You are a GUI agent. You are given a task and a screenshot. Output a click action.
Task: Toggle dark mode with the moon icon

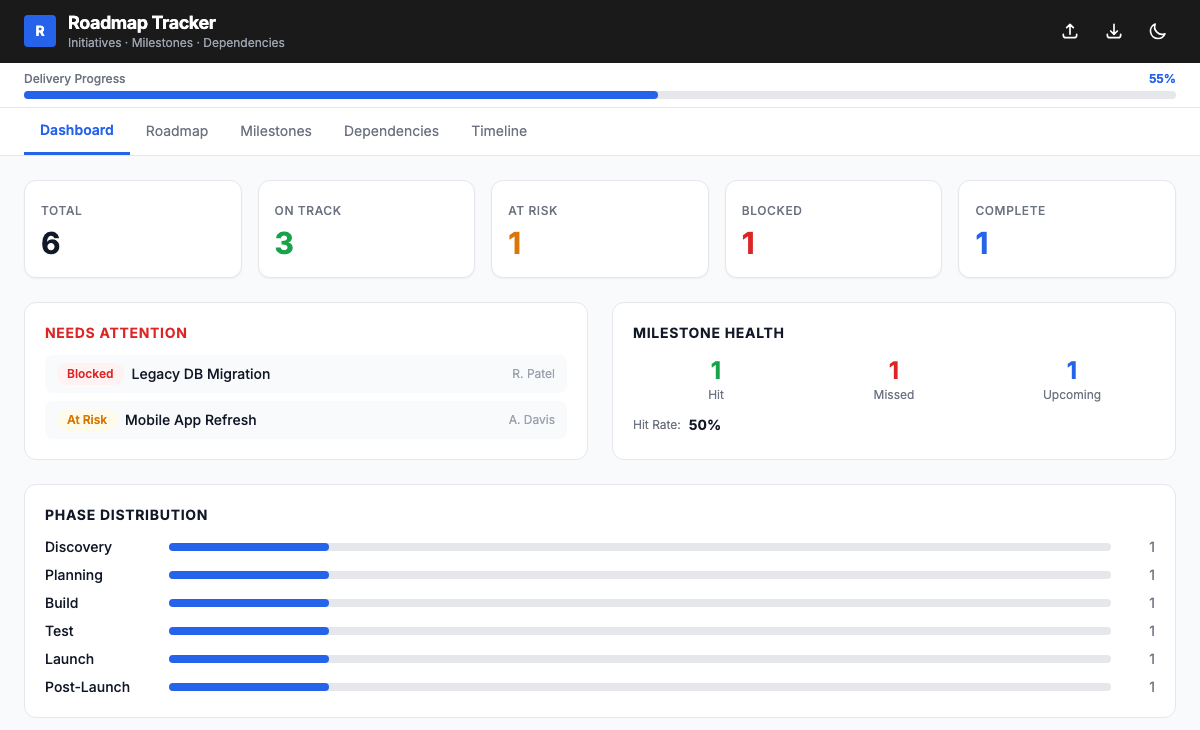pos(1158,31)
